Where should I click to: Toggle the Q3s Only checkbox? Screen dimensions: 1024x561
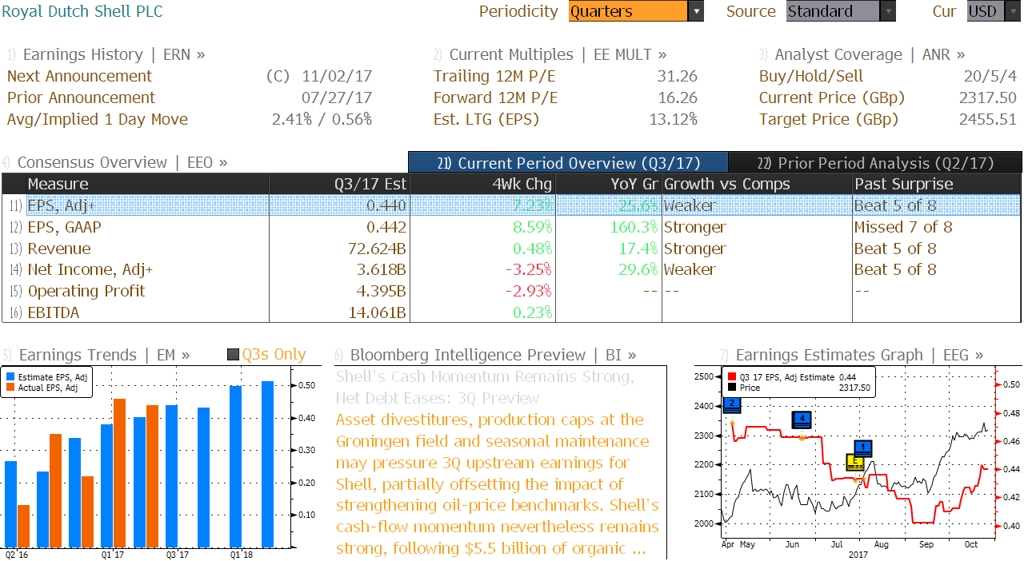[x=232, y=355]
